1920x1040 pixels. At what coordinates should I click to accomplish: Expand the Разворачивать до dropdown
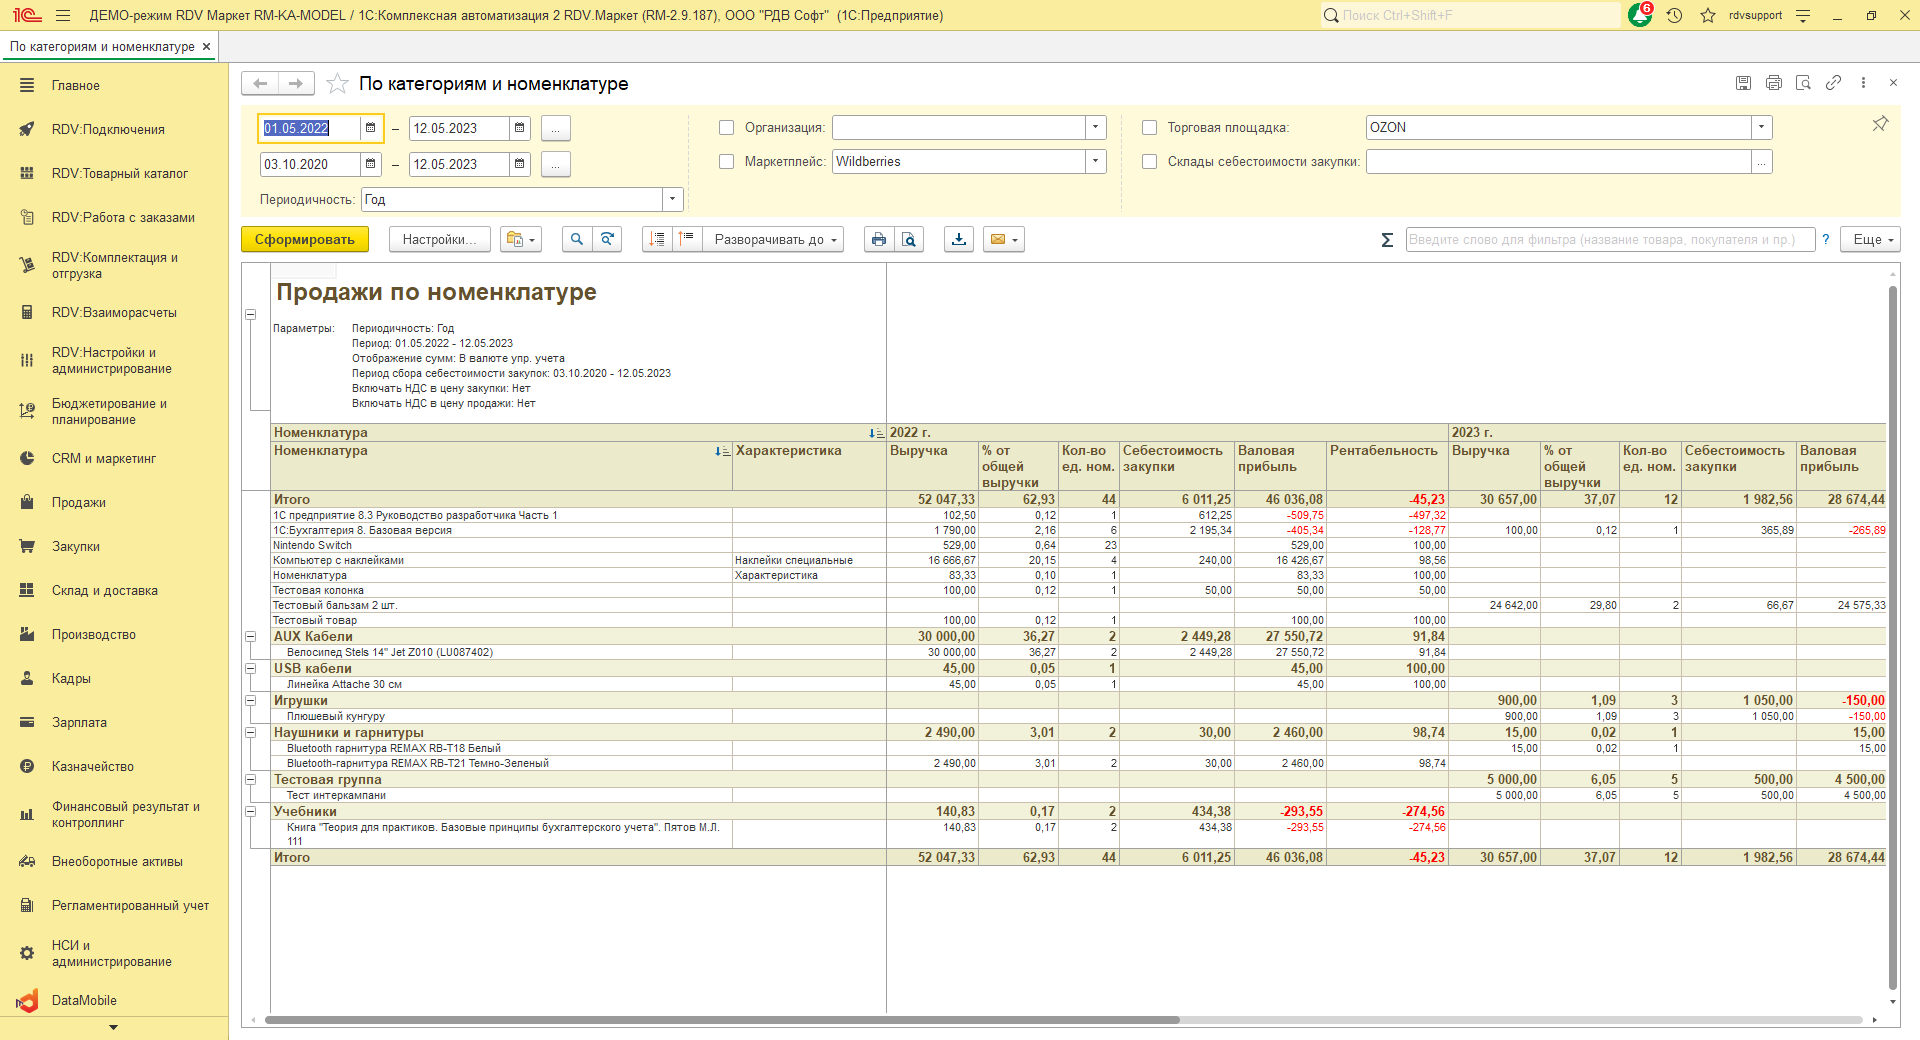click(x=773, y=240)
